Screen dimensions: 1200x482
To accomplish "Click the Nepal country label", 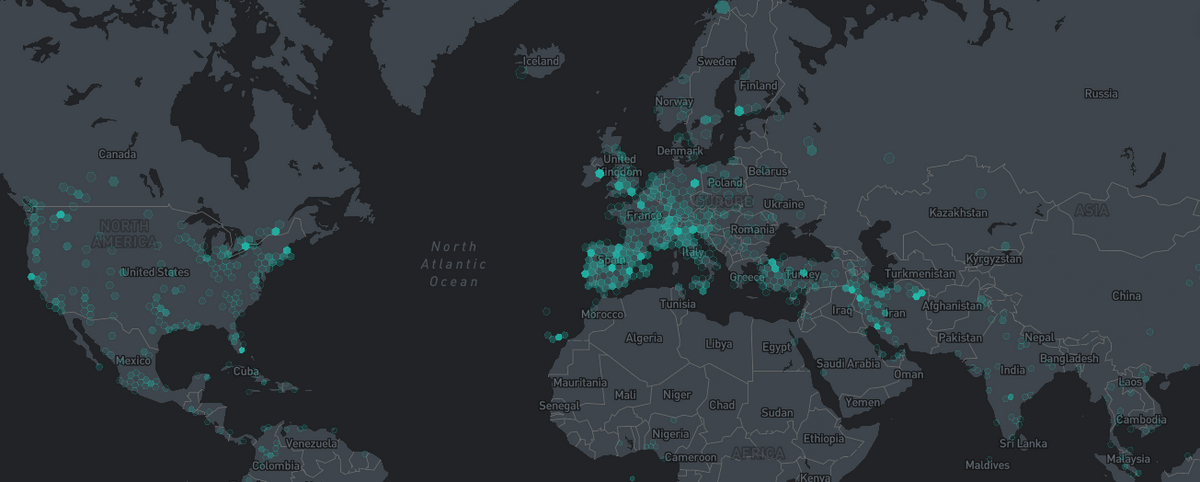I will coord(1039,337).
